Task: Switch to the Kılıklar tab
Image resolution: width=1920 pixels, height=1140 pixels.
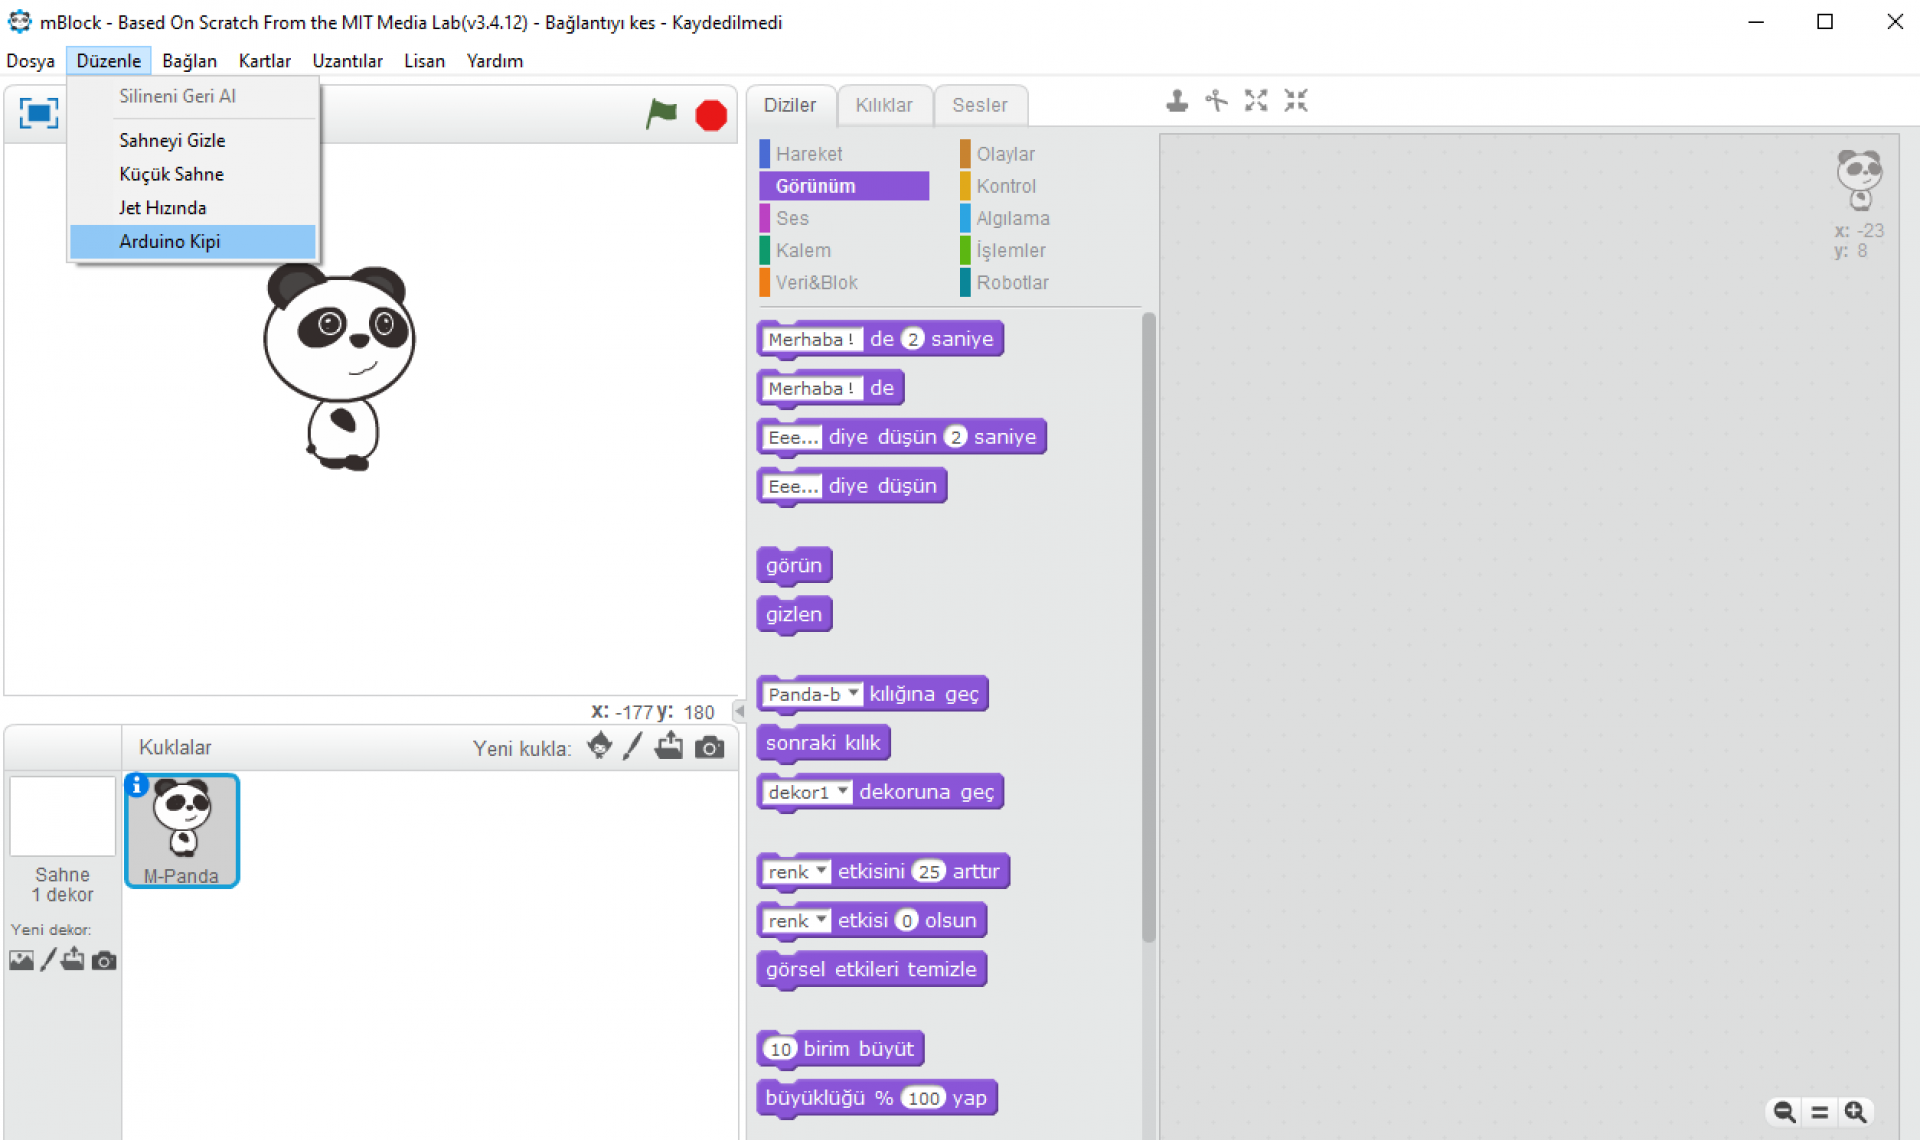Action: (884, 105)
